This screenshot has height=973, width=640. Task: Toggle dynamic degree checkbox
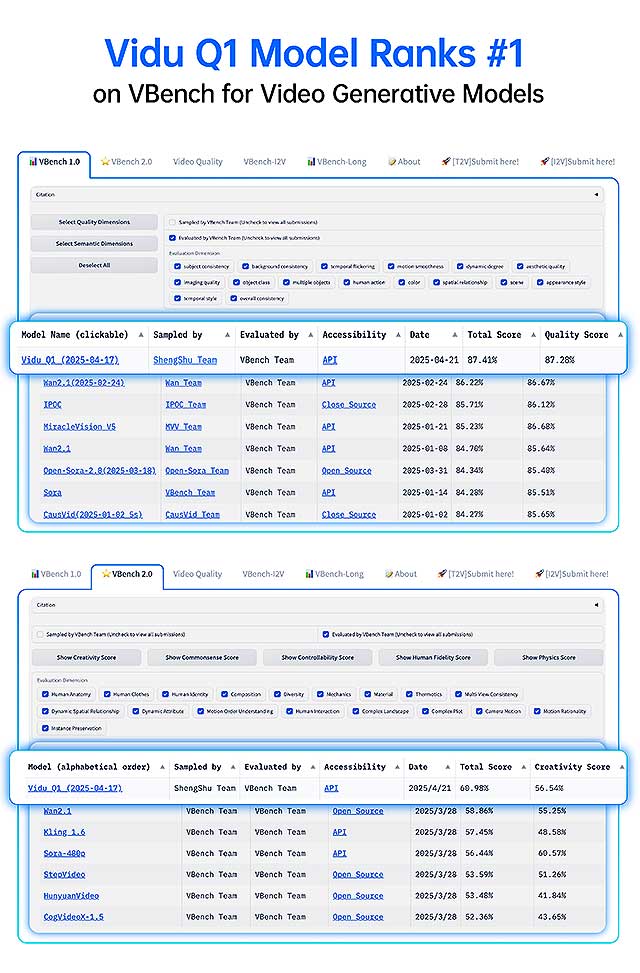click(460, 266)
